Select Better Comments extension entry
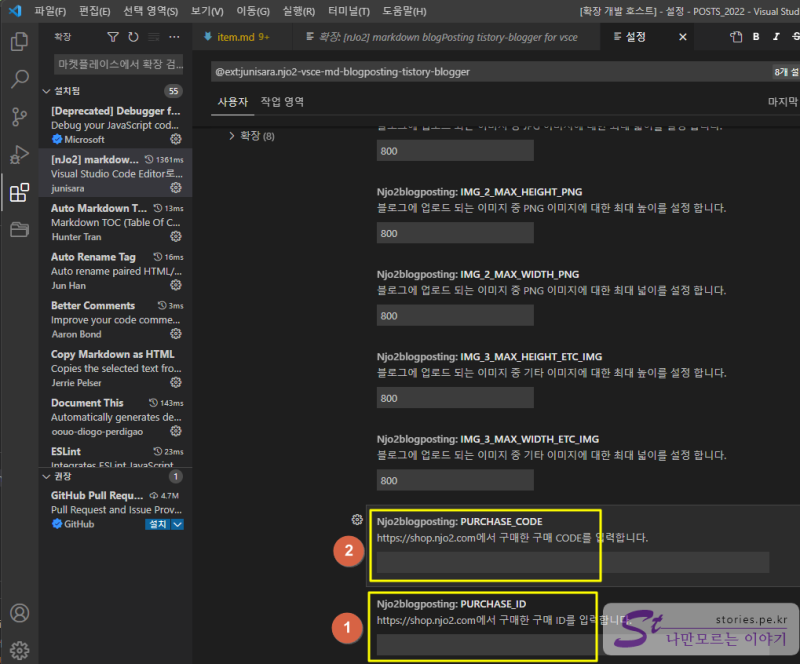 tap(116, 319)
